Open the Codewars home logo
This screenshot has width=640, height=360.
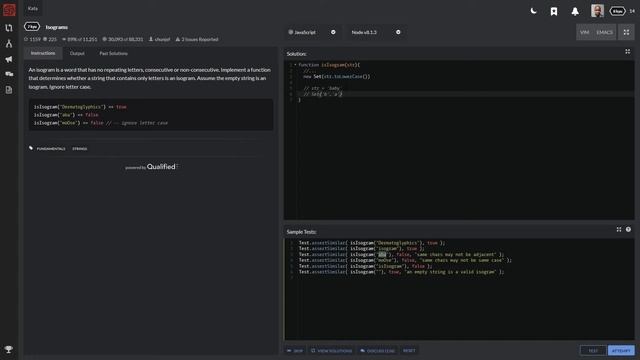[x=9, y=10]
